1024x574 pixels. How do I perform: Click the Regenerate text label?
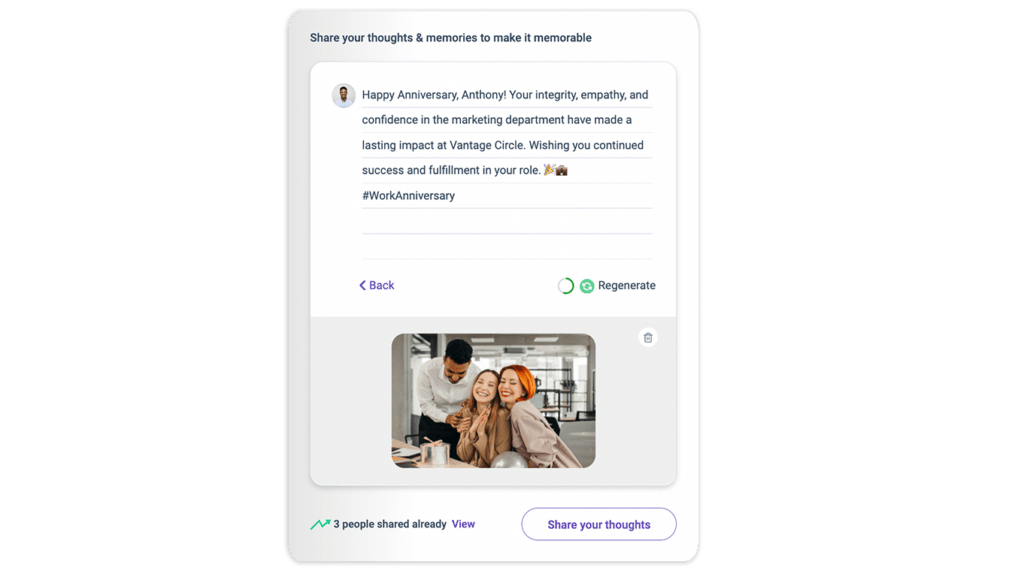(626, 285)
